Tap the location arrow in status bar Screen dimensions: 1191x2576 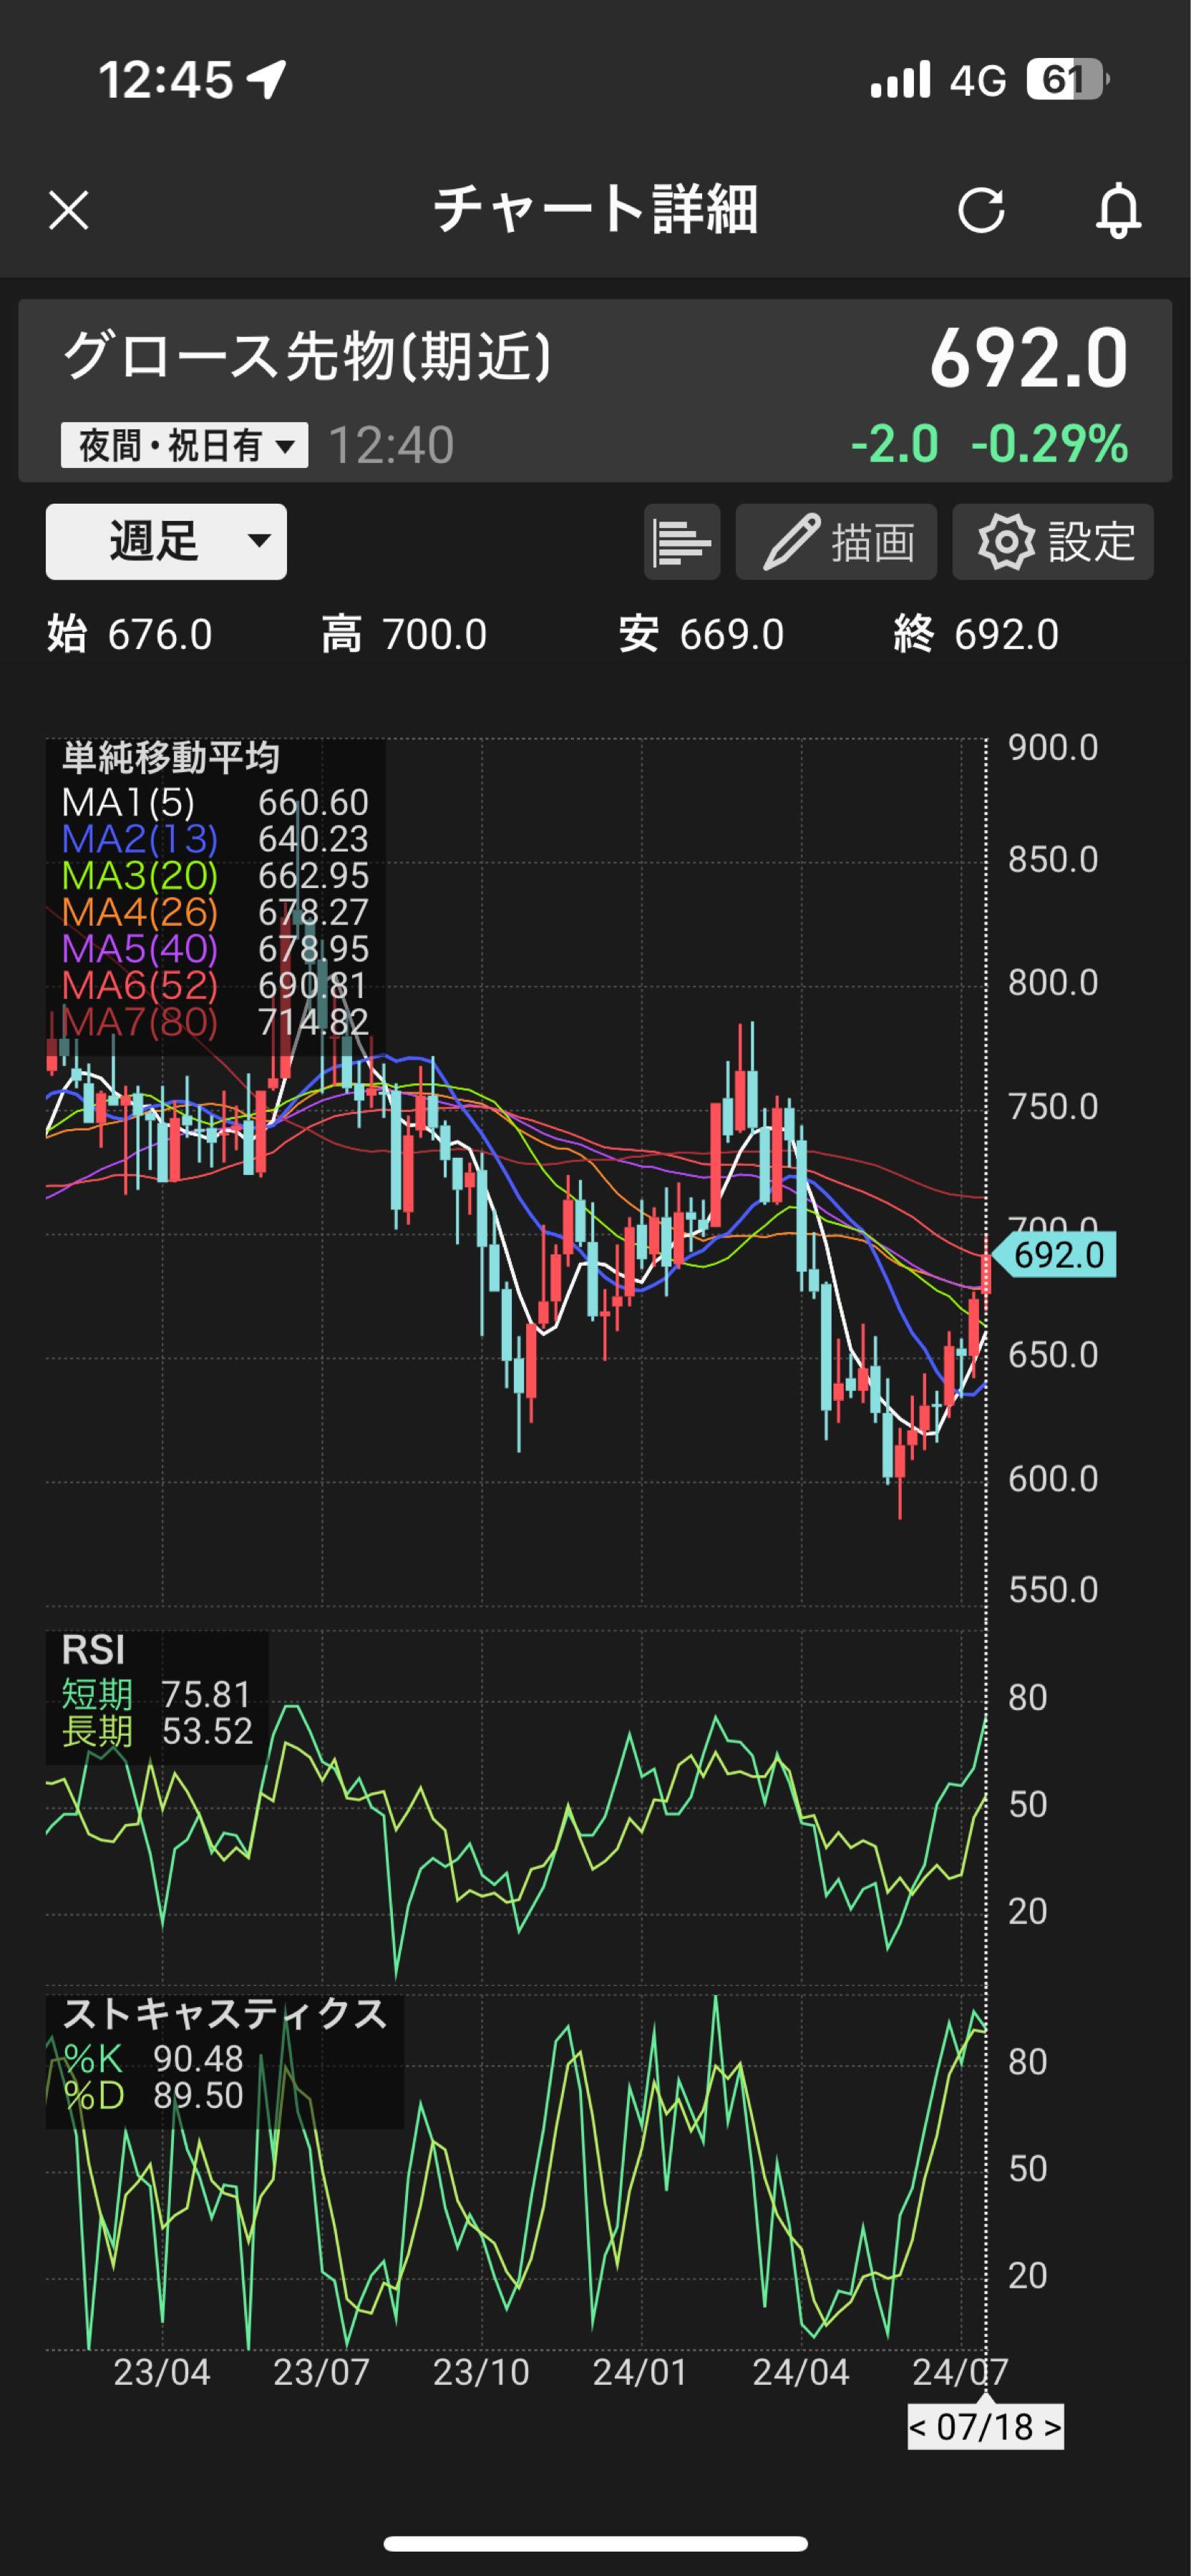point(267,79)
